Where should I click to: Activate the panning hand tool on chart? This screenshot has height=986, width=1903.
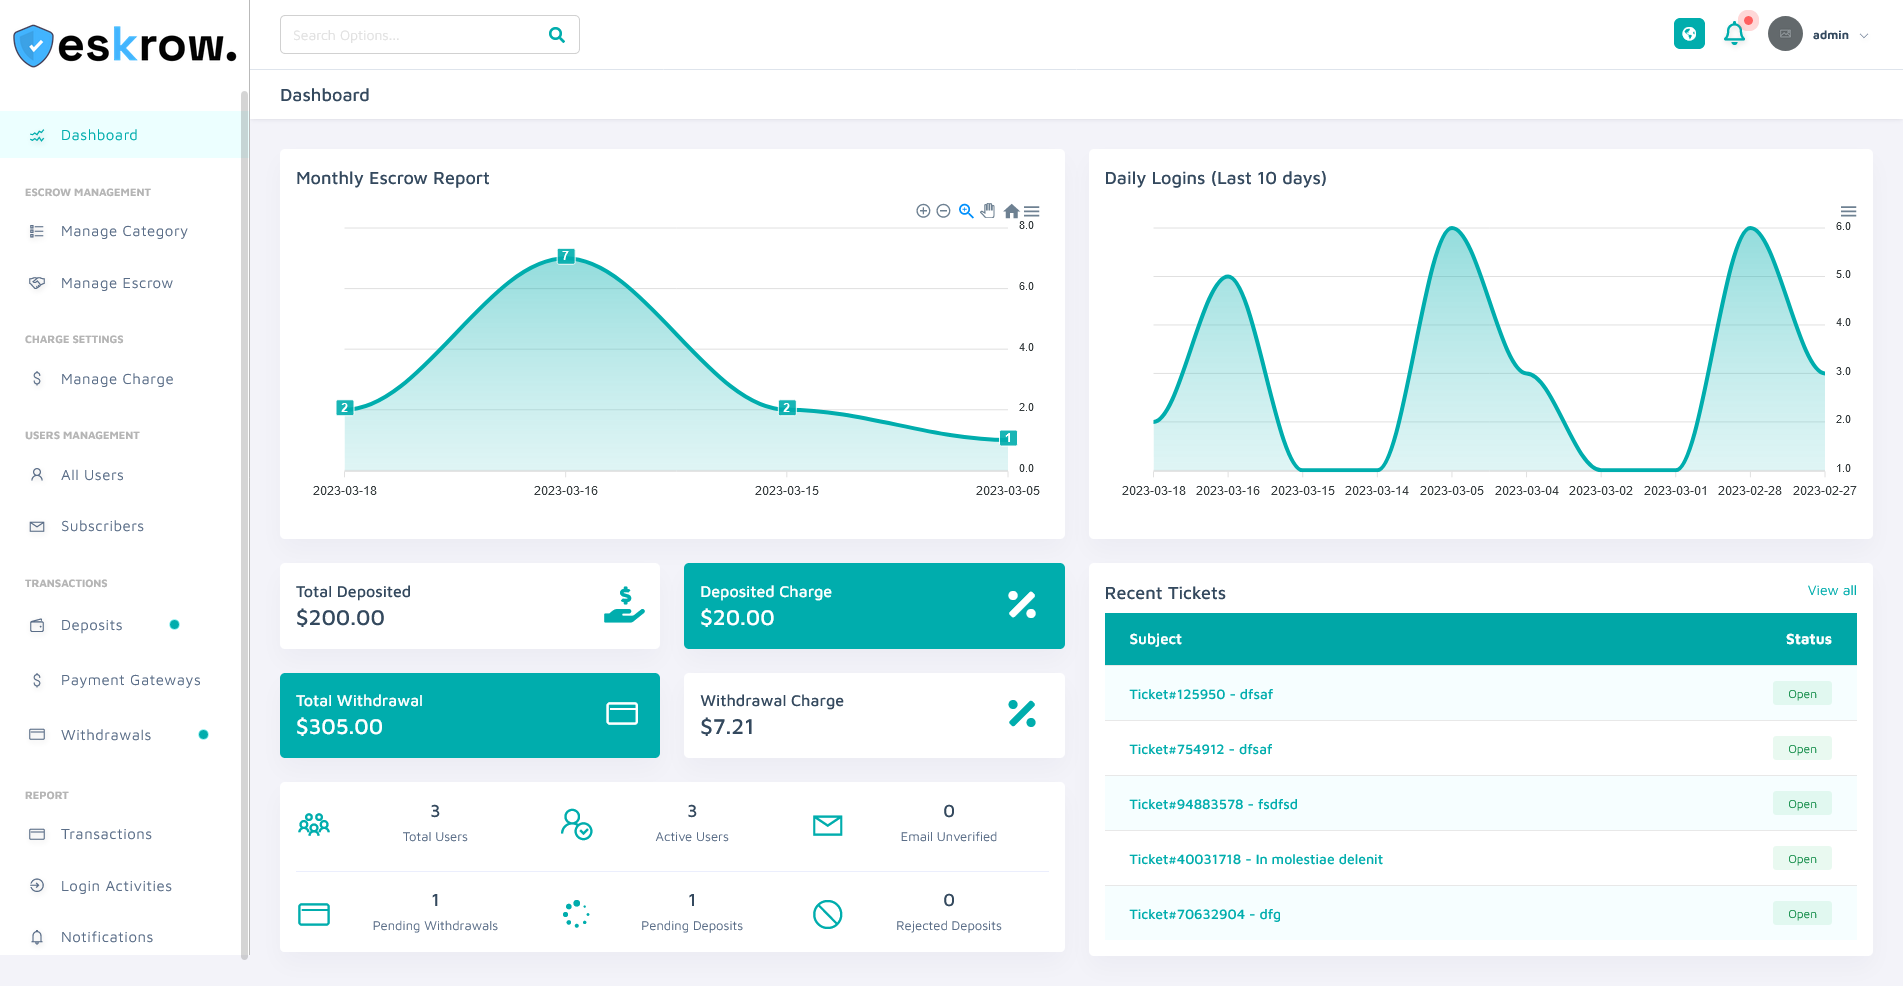coord(988,211)
